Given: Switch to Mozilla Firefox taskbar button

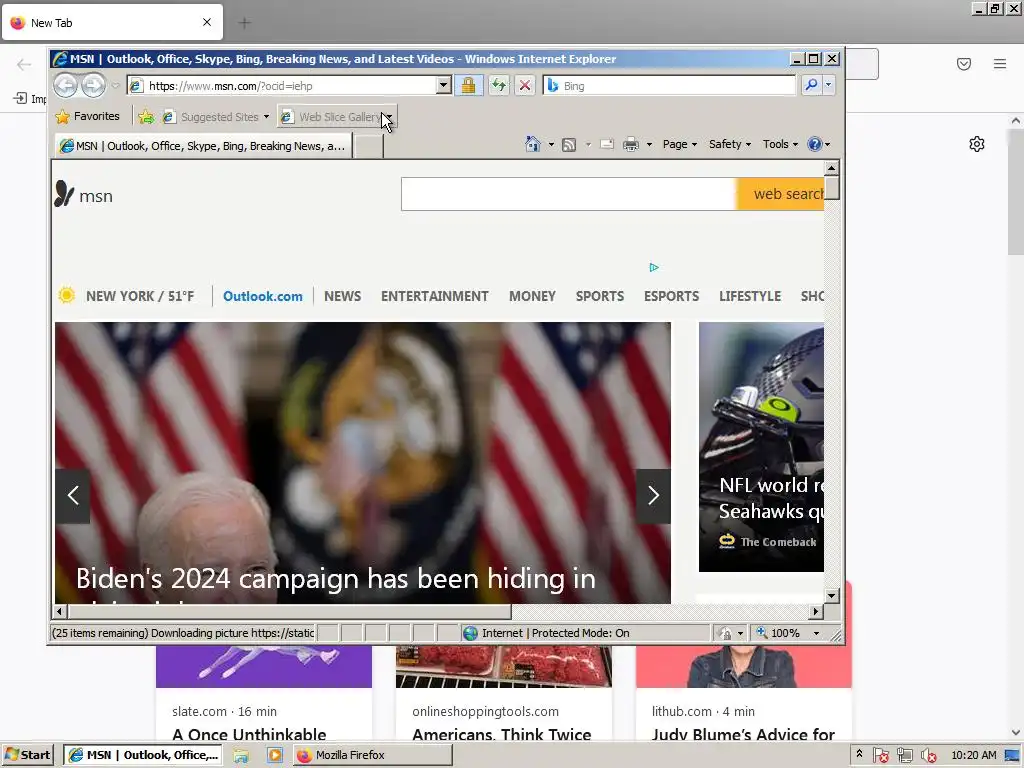Looking at the screenshot, I should coord(372,755).
